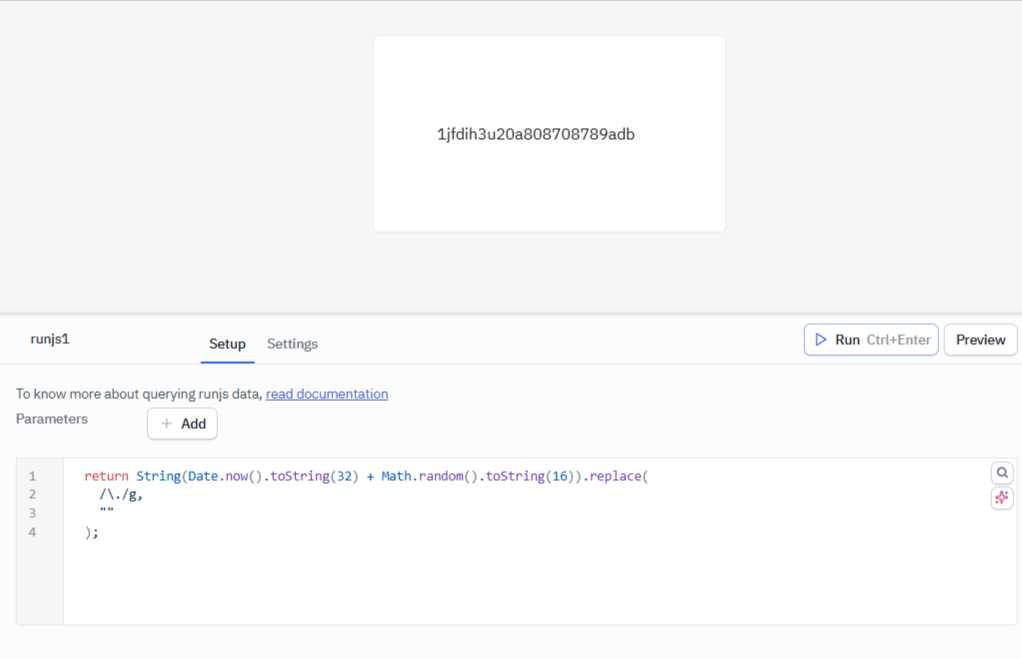The image size is (1022, 659).
Task: Preview the query result
Action: [x=980, y=339]
